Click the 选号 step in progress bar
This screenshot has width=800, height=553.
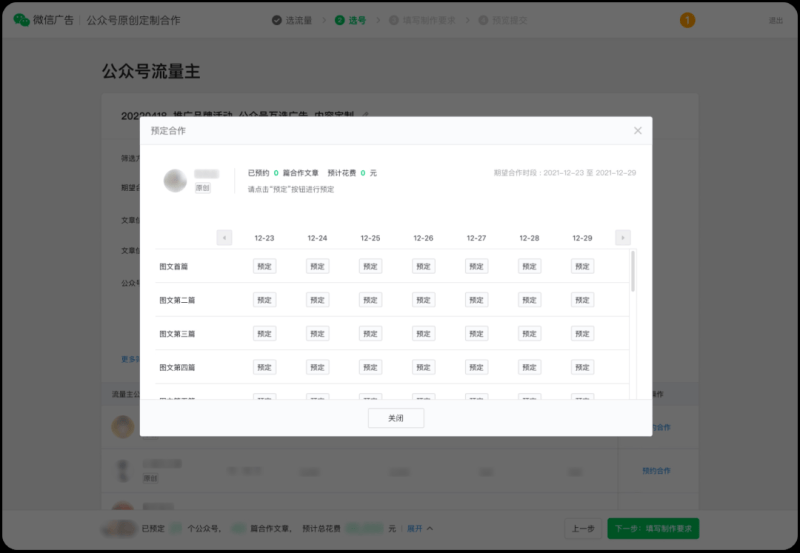[351, 20]
